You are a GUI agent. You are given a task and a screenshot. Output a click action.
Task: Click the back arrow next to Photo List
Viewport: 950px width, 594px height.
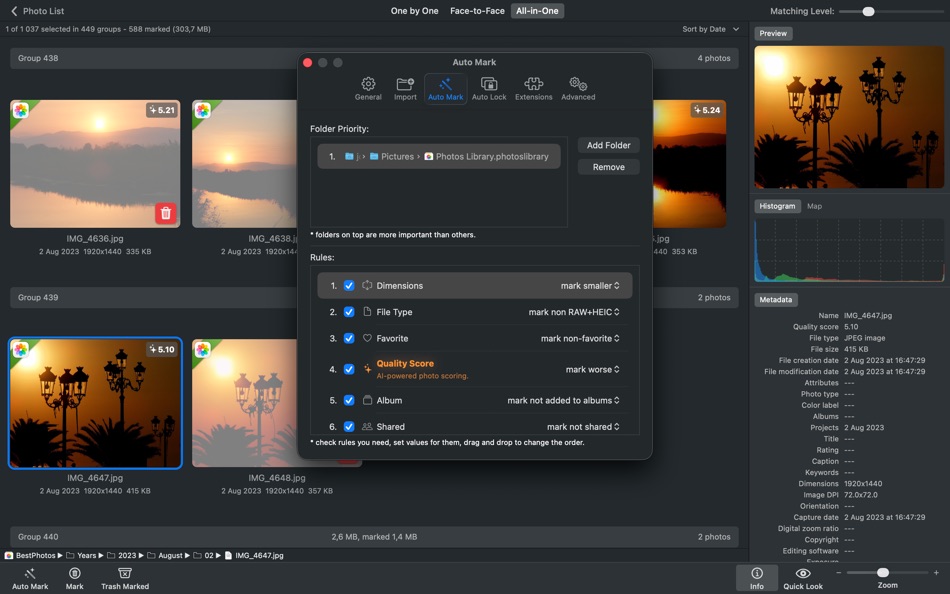pyautogui.click(x=13, y=10)
